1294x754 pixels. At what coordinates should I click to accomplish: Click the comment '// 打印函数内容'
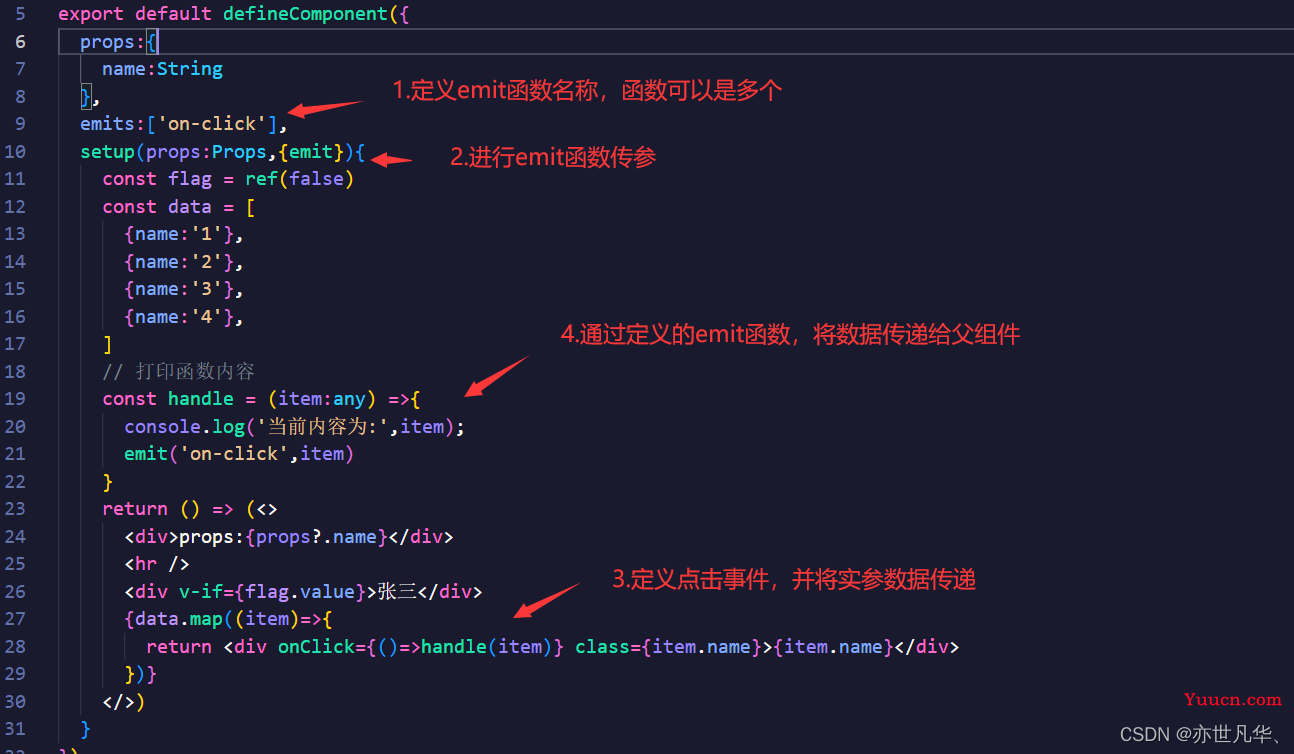(179, 372)
